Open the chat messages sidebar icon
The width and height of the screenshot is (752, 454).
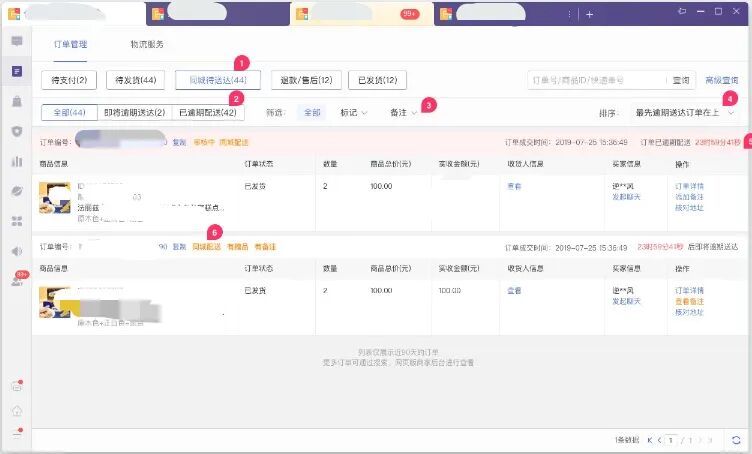point(17,41)
